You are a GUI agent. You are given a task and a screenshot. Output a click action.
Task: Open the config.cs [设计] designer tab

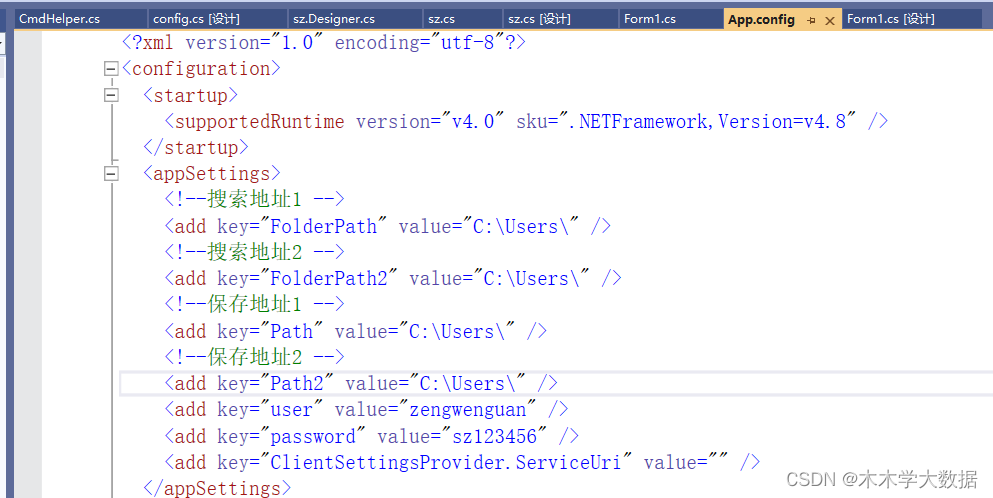tap(196, 19)
